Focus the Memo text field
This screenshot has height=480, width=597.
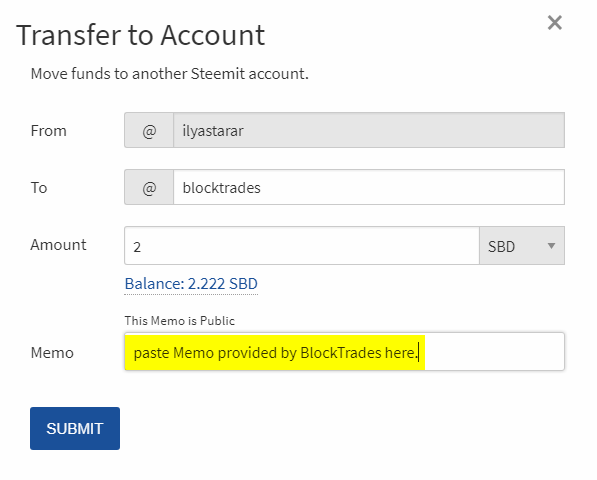344,352
